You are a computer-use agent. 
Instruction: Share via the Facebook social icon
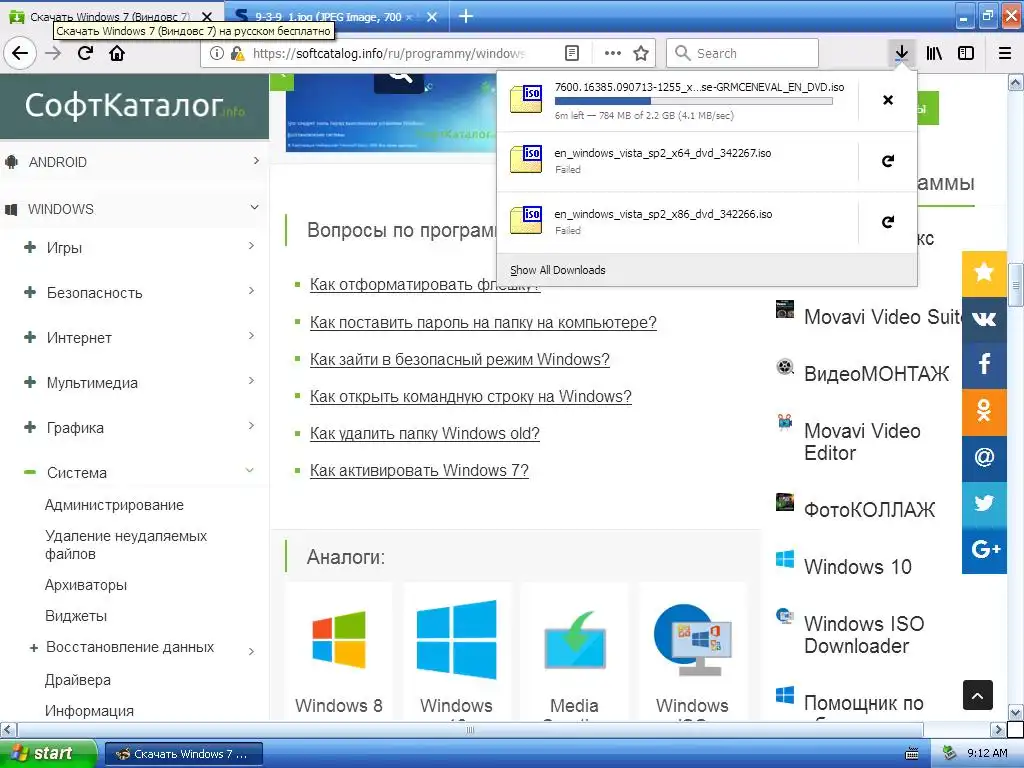point(984,366)
